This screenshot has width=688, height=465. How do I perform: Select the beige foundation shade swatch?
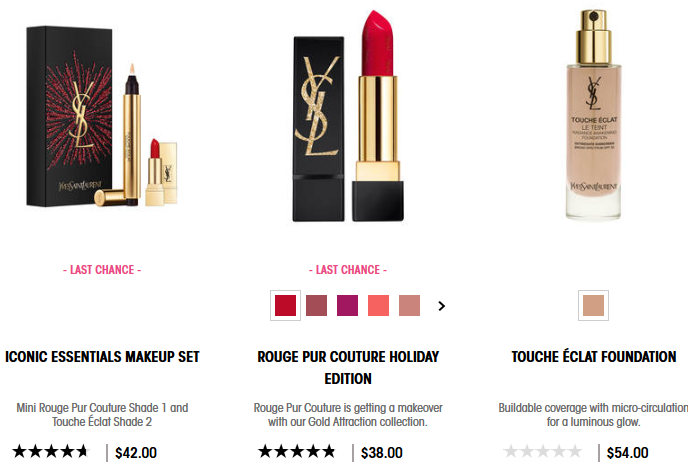click(x=593, y=305)
